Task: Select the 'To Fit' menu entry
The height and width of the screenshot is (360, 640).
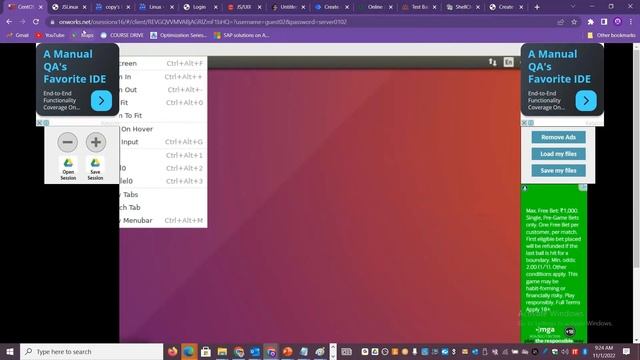Action: 163,116
